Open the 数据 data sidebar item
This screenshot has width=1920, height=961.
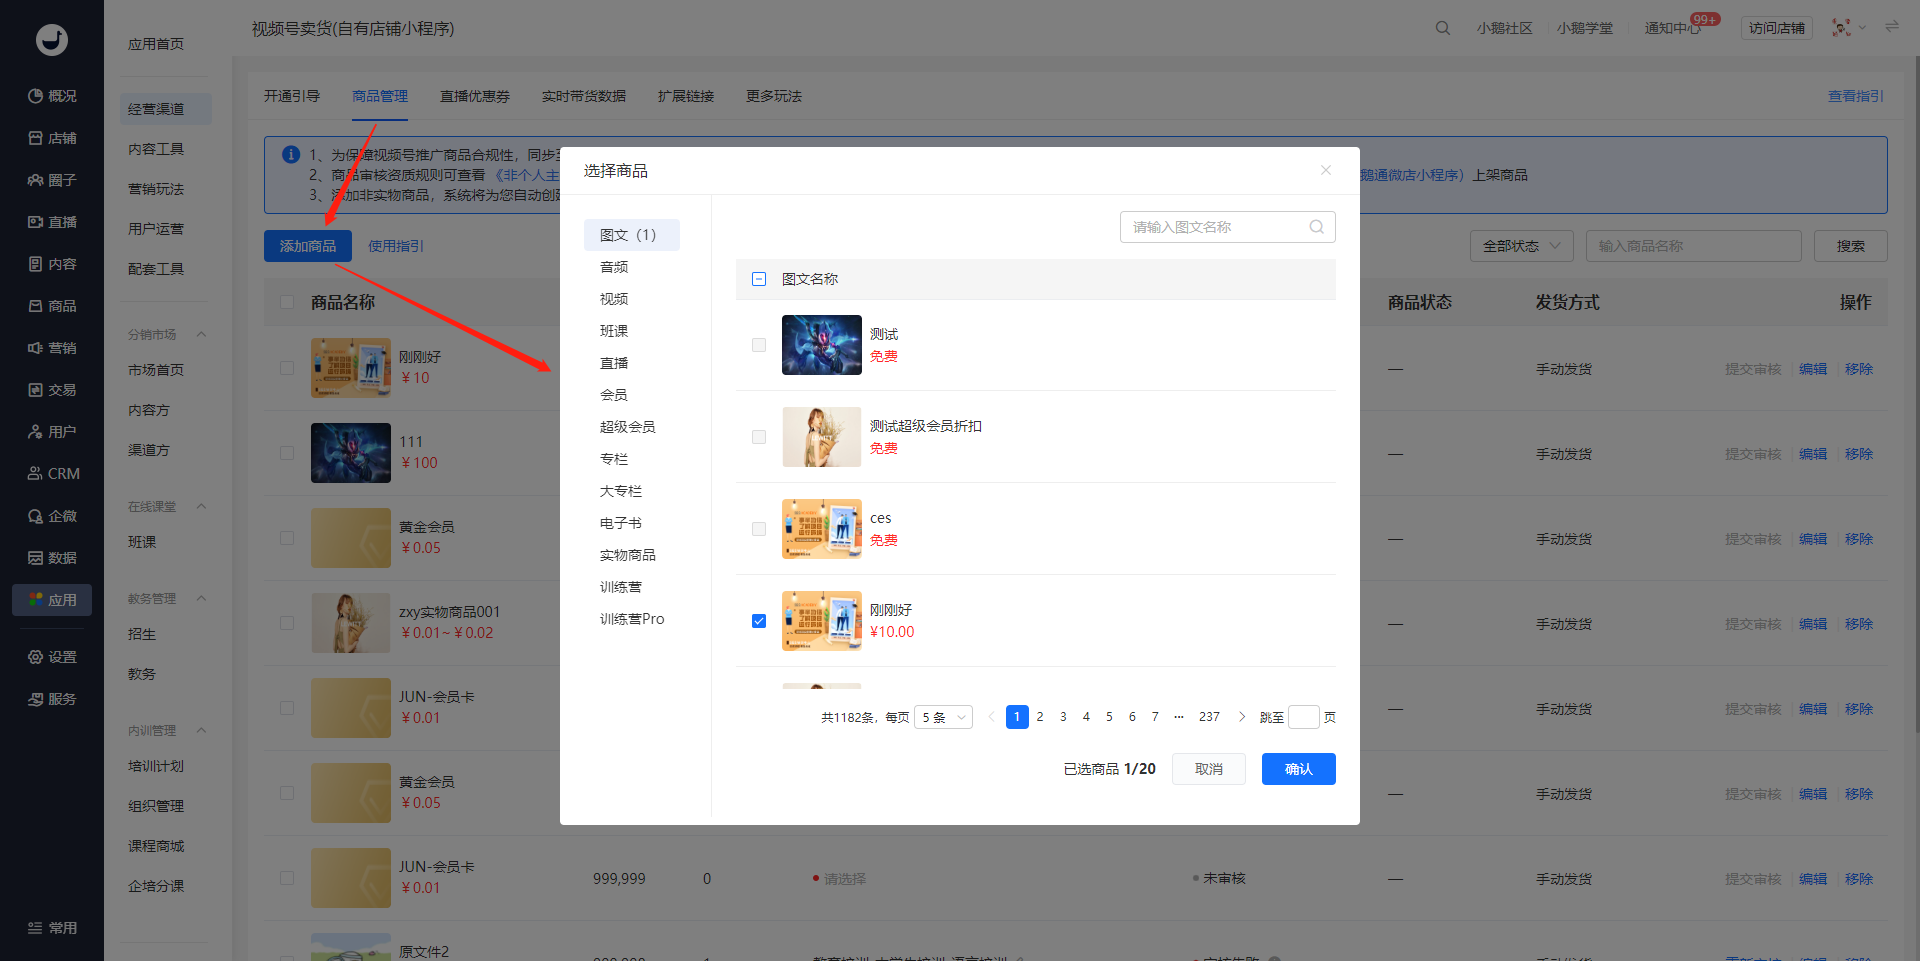52,558
